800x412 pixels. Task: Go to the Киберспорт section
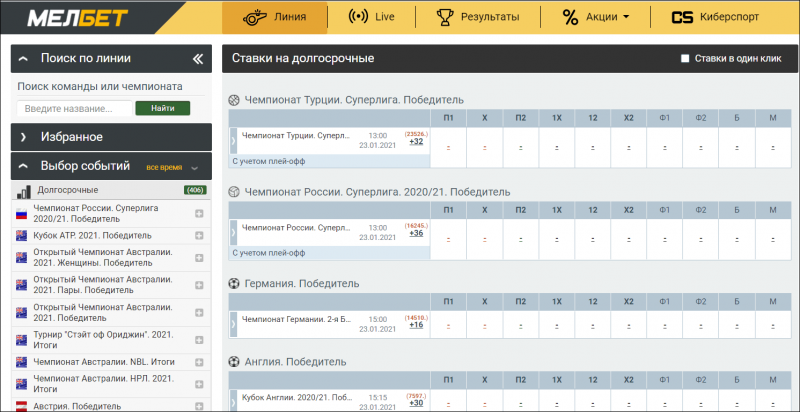click(x=715, y=17)
